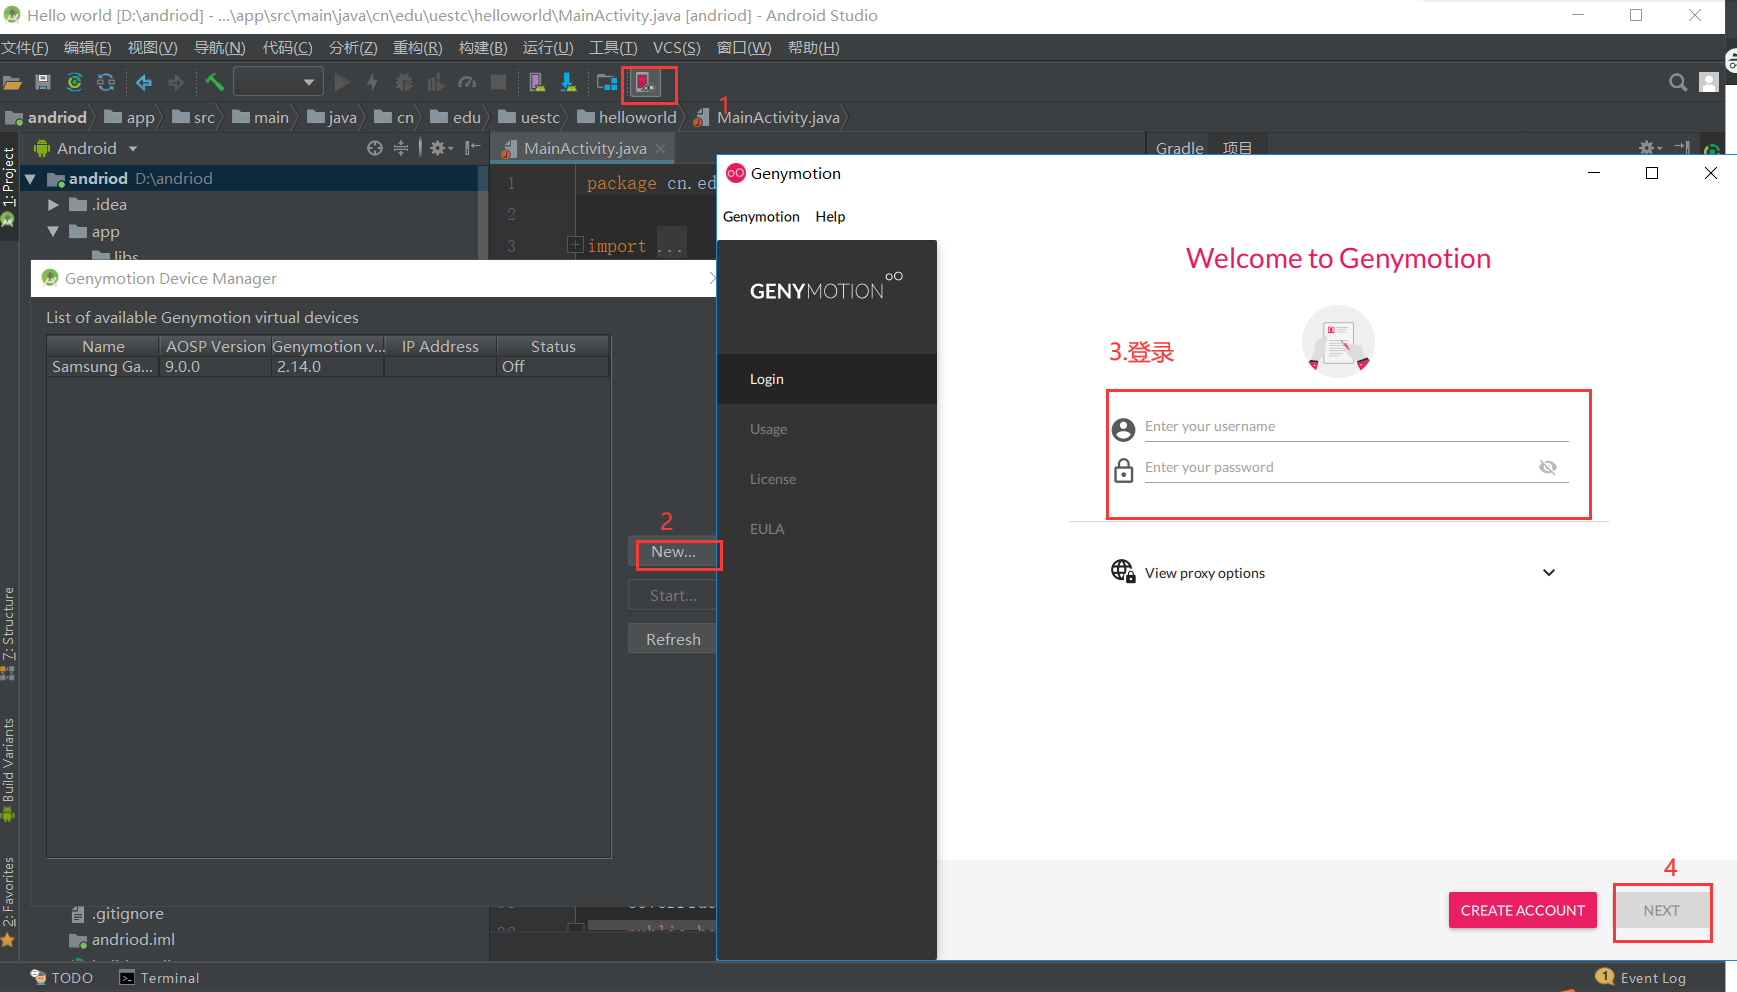
Task: Close the MainActivity.java editor tab
Action: click(x=660, y=149)
